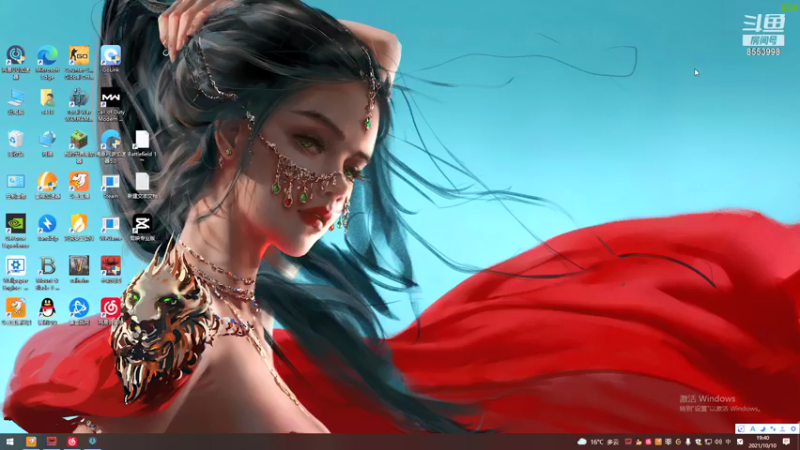Switch the 中 input method indicator
This screenshot has width=800, height=450.
pyautogui.click(x=728, y=442)
